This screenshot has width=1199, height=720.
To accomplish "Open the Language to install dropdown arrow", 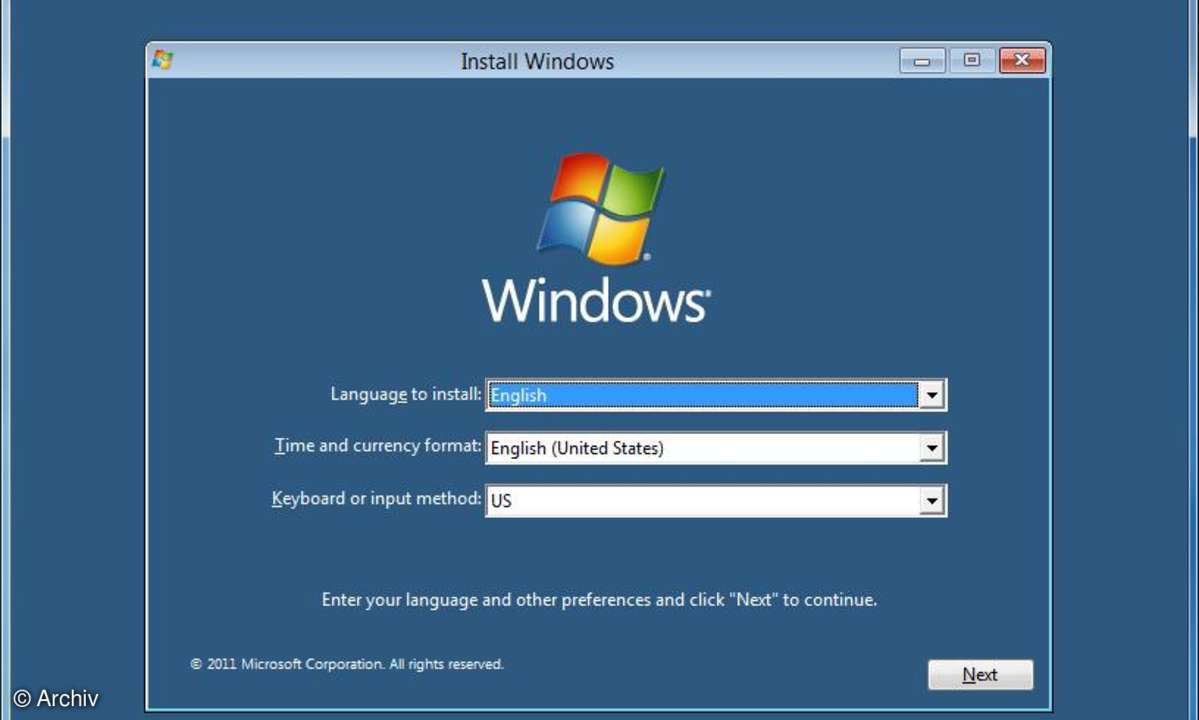I will [931, 395].
